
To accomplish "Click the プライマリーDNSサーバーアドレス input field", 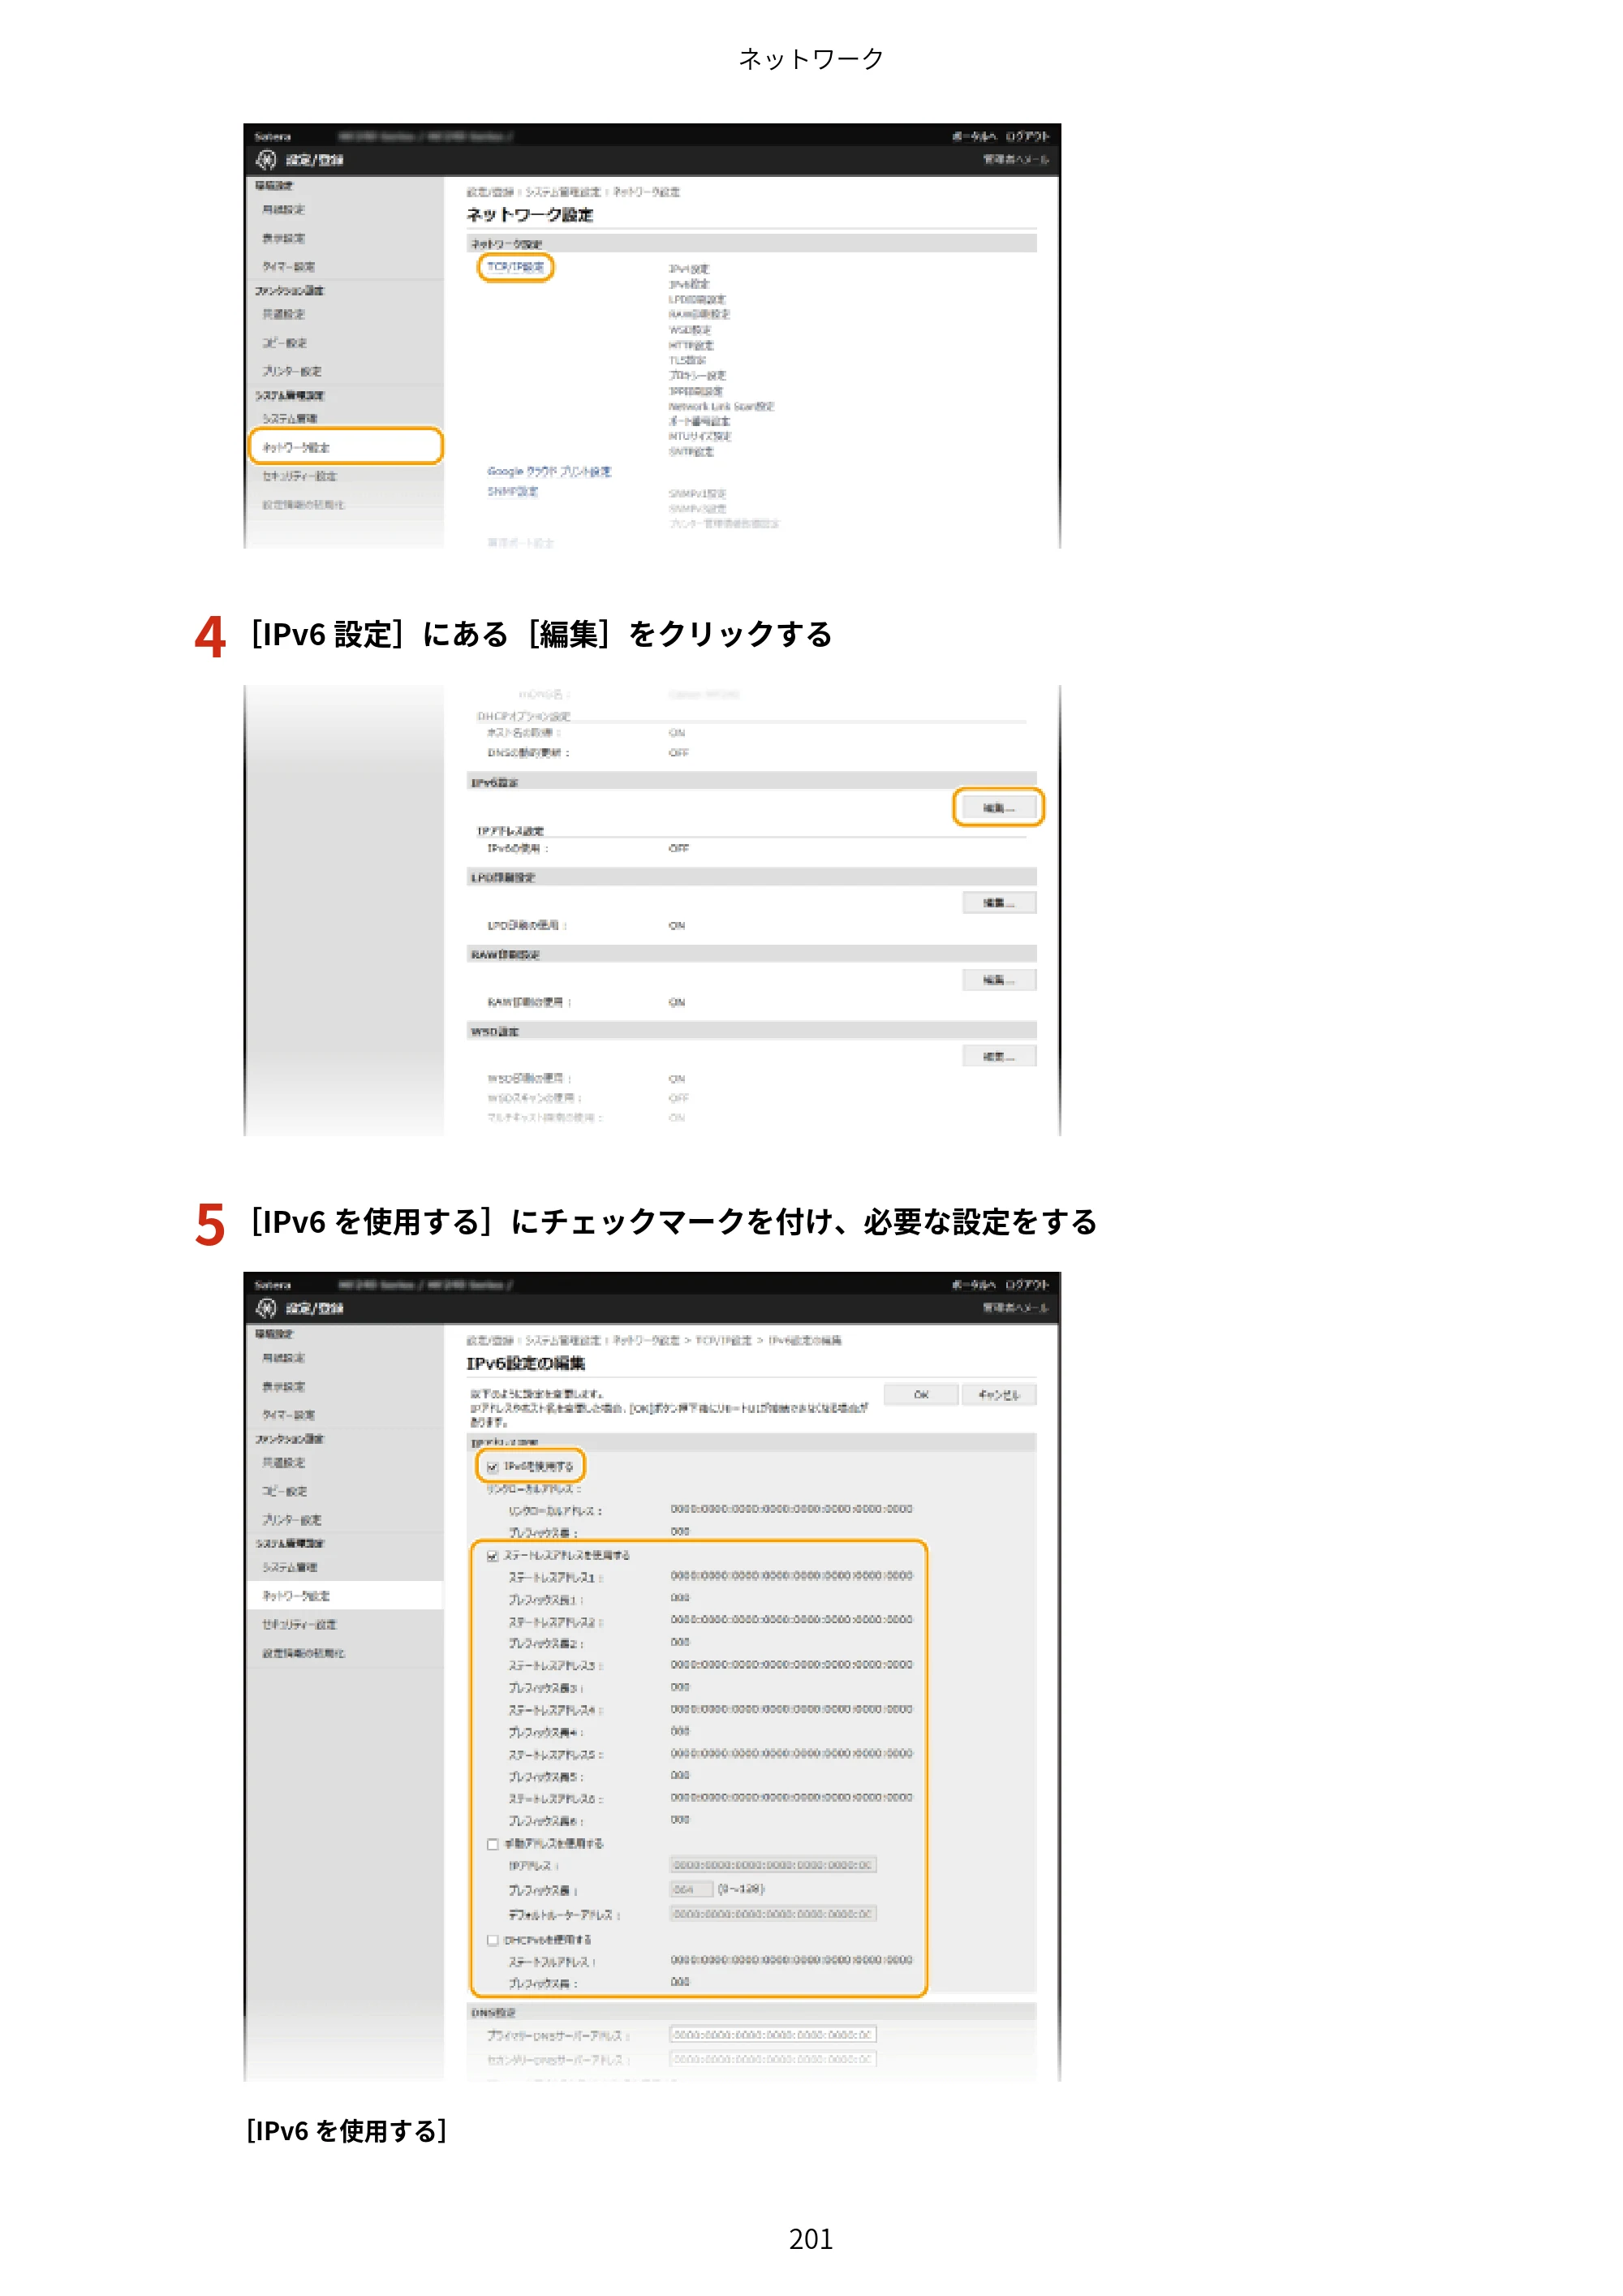I will point(773,2035).
